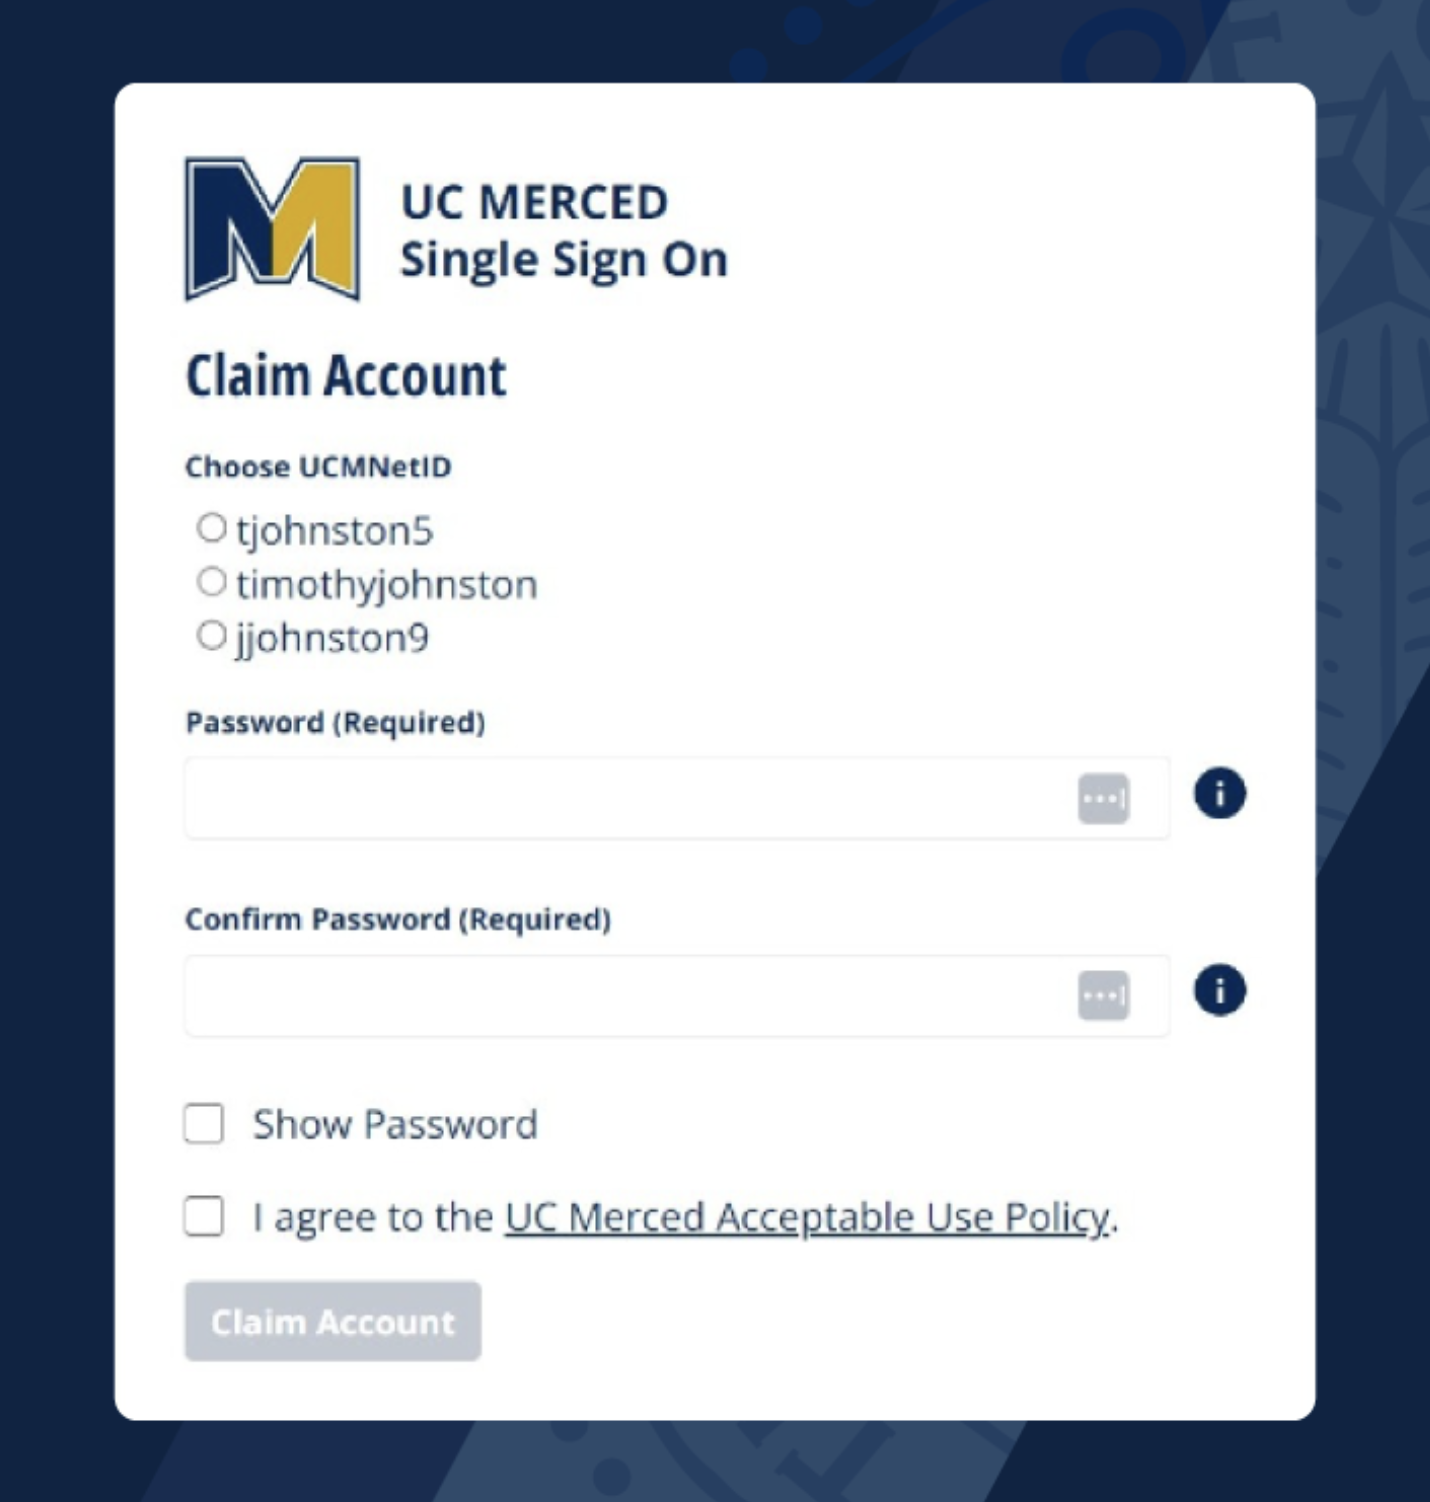Click info icon beside Confirm Password field
Viewport: 1430px width, 1502px height.
coord(1219,990)
